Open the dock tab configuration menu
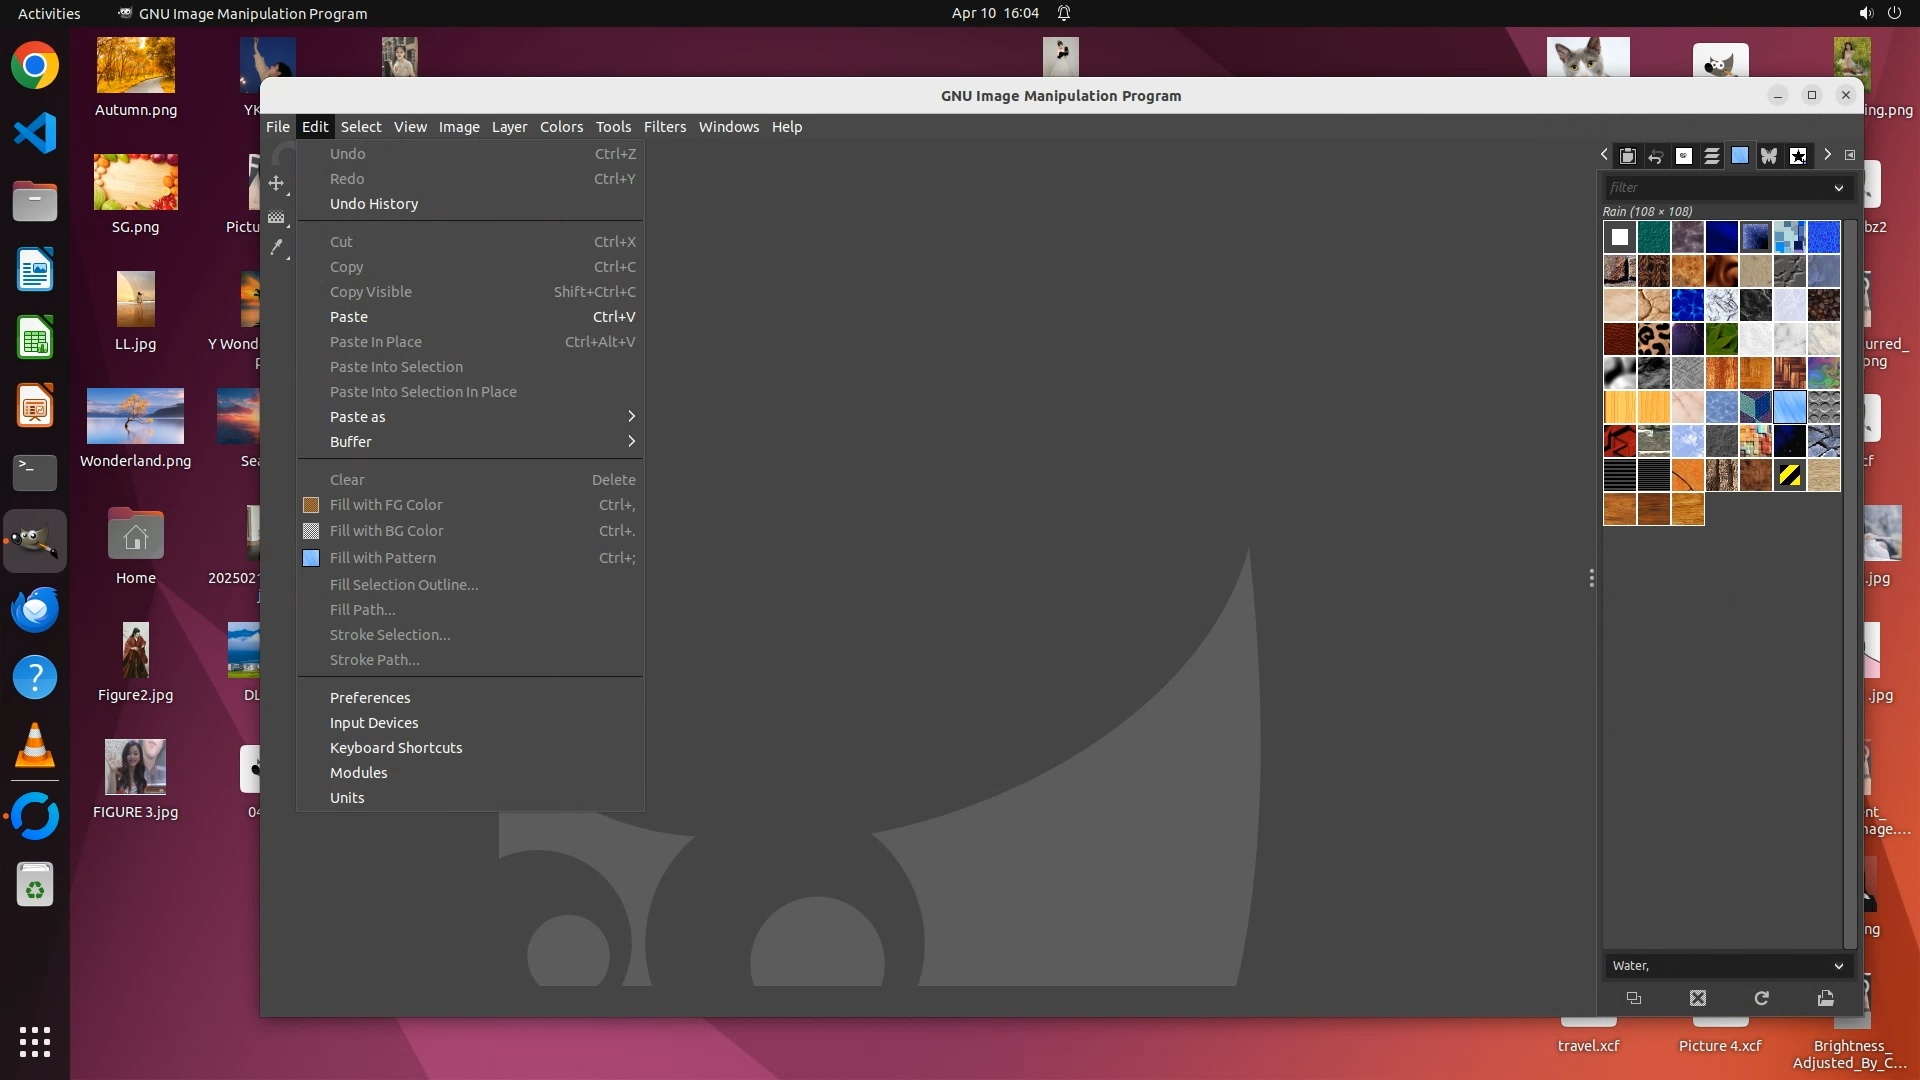The height and width of the screenshot is (1080, 1920). (1850, 155)
